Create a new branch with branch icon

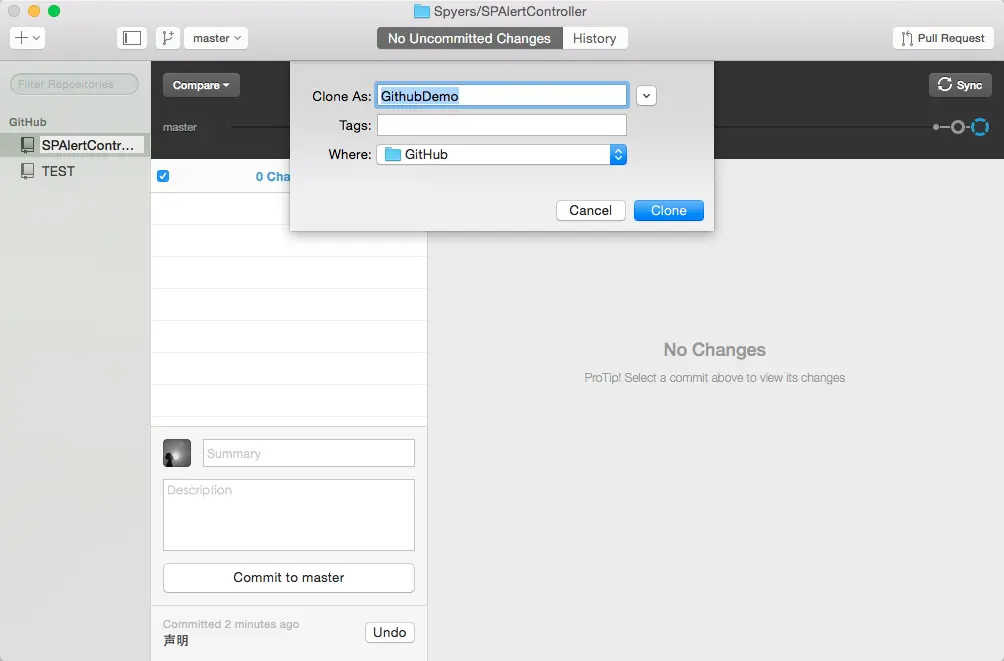(168, 38)
